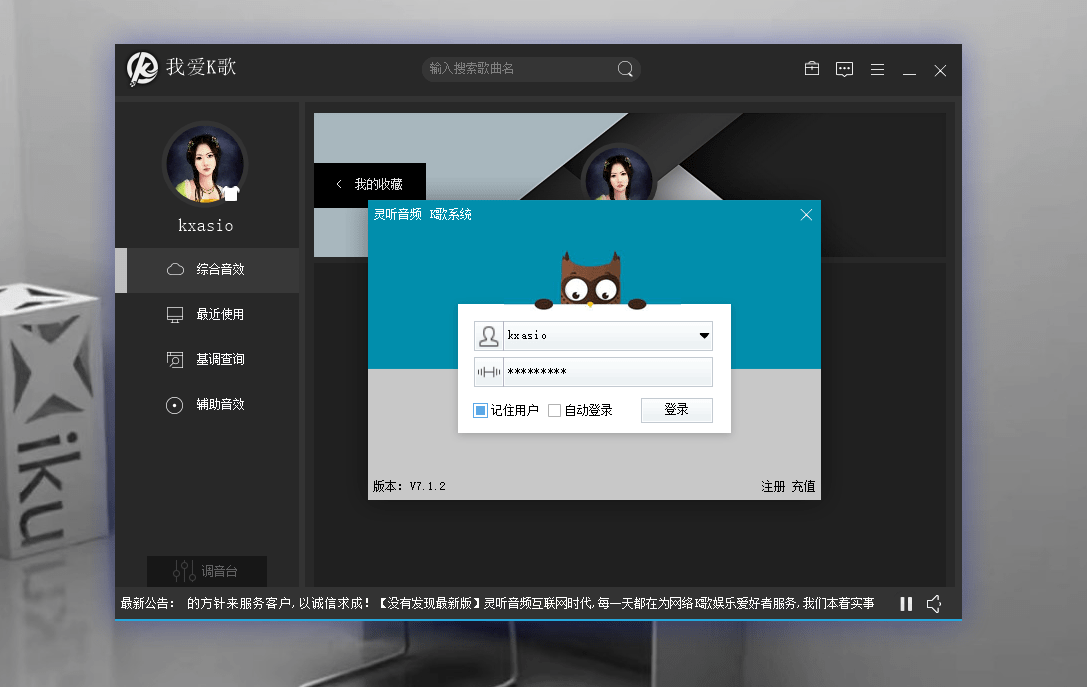Click the kxasio username text in sidebar
Screen dimensions: 1087x687
tap(206, 226)
